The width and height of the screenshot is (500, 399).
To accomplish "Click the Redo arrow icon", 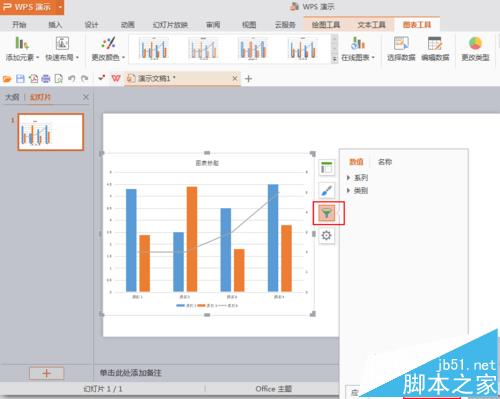I will [85, 79].
